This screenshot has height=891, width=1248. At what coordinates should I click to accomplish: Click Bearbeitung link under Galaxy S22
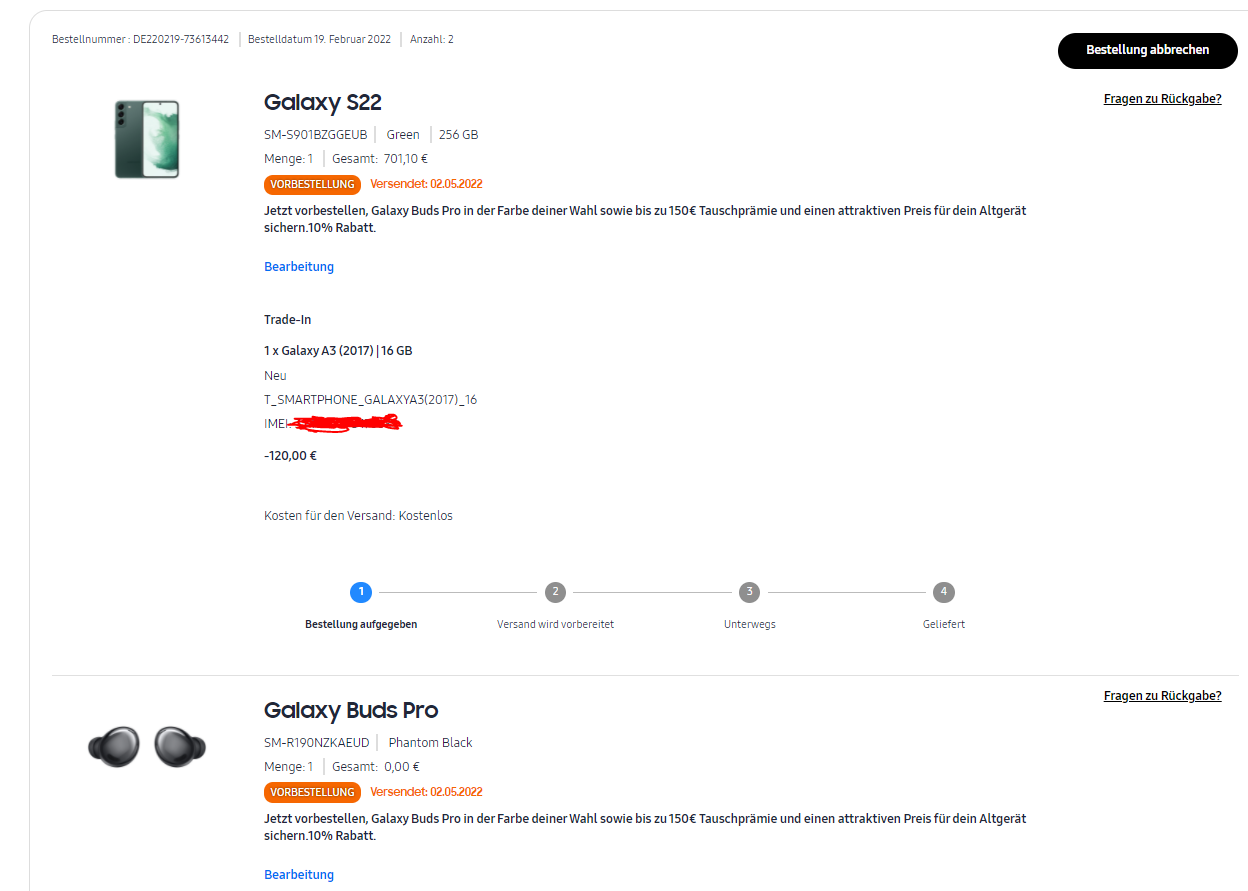299,267
